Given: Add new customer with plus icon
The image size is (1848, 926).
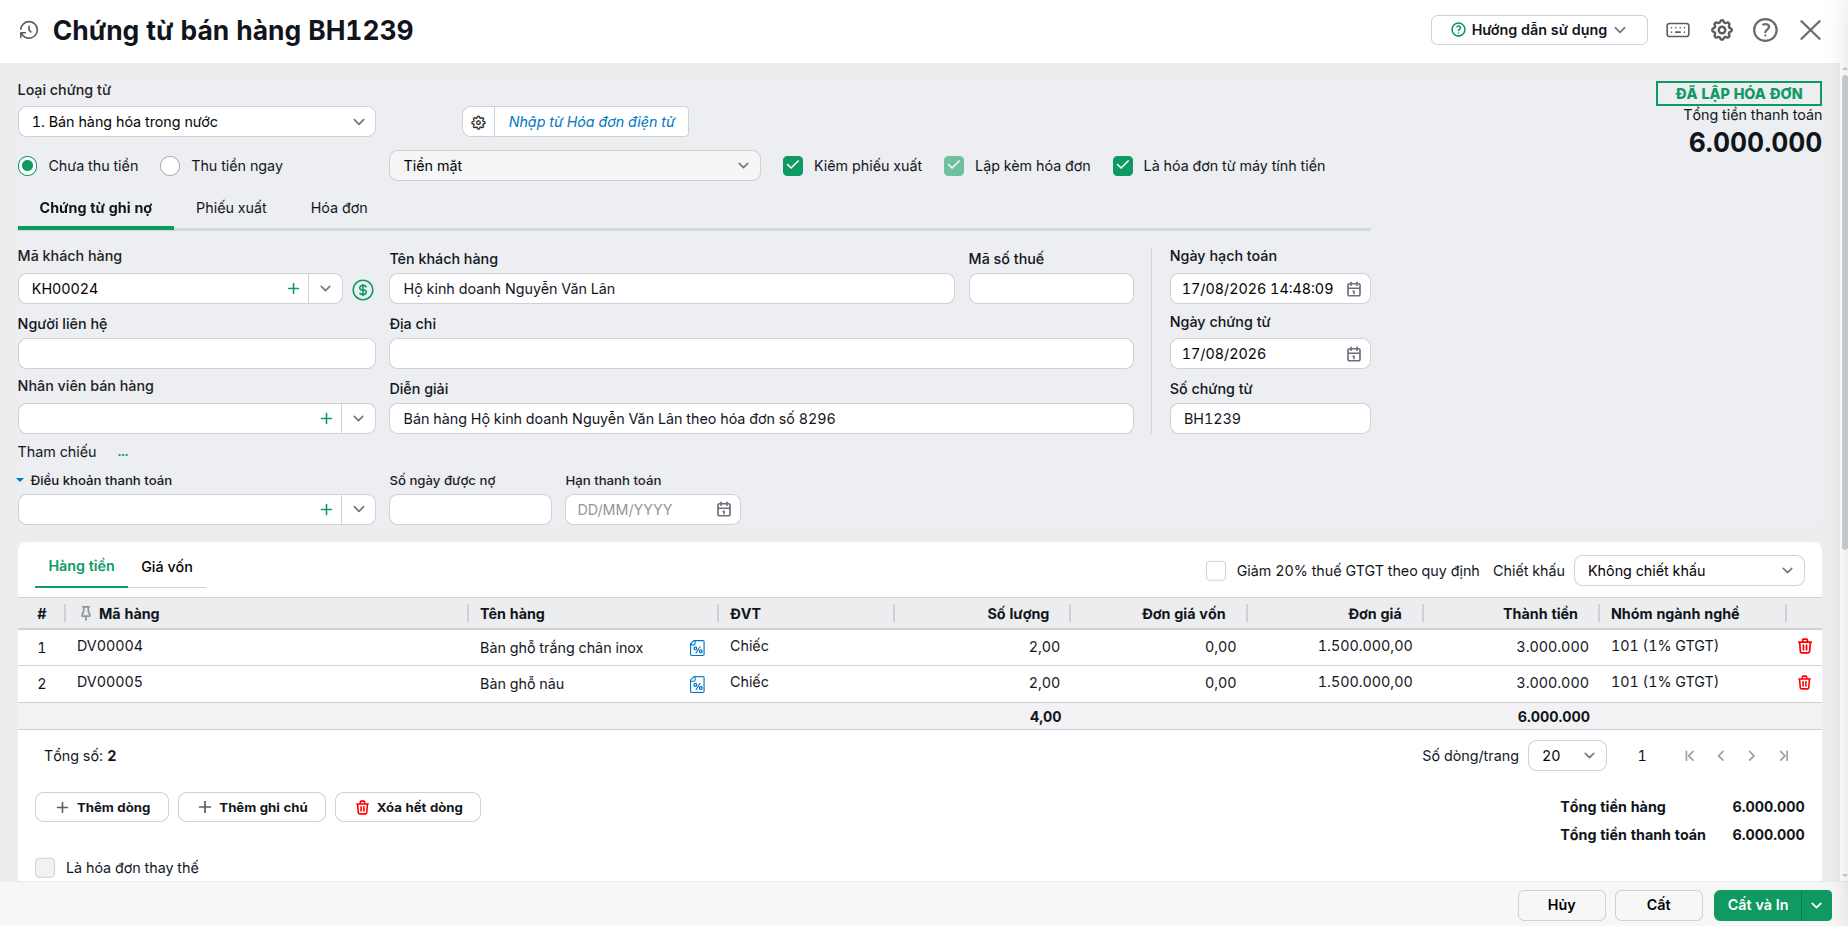Looking at the screenshot, I should pos(293,289).
